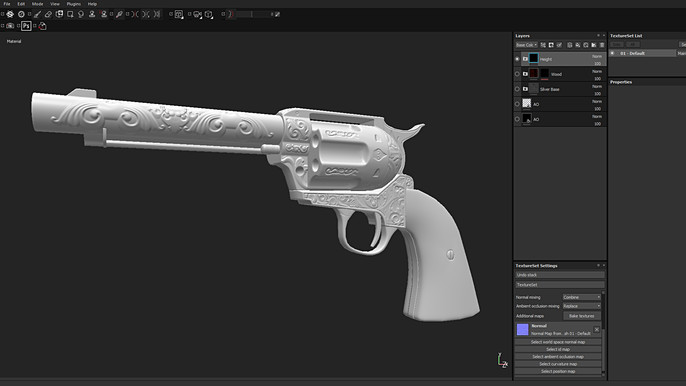This screenshot has width=686, height=386.
Task: Open Ambient occlusion mixing Replace dropdown
Action: pyautogui.click(x=581, y=306)
